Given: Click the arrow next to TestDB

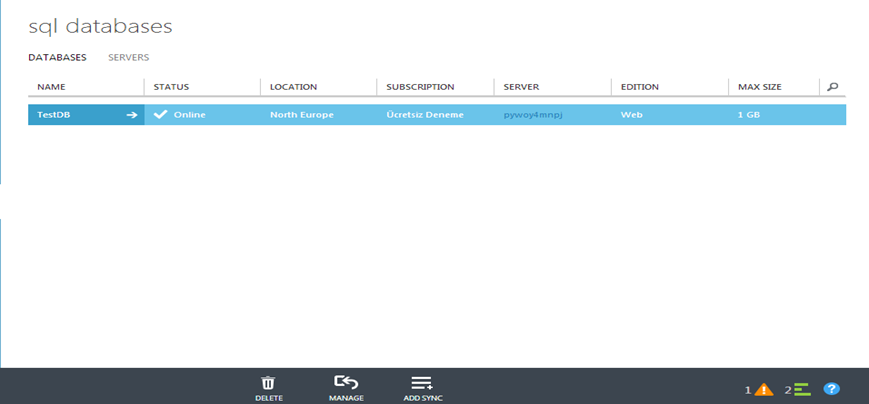Looking at the screenshot, I should (131, 115).
